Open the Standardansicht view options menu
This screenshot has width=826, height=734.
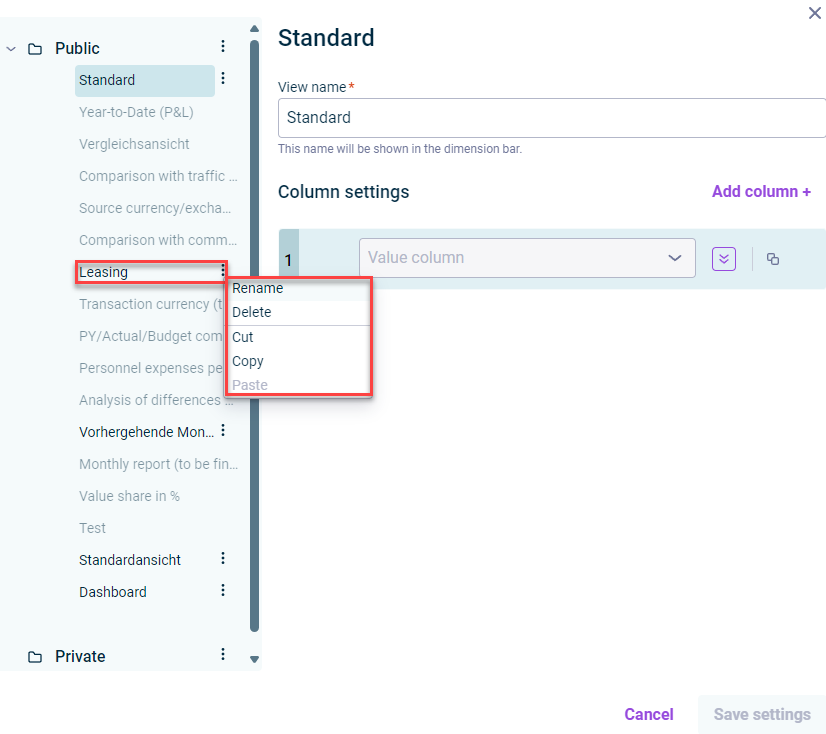click(x=222, y=559)
